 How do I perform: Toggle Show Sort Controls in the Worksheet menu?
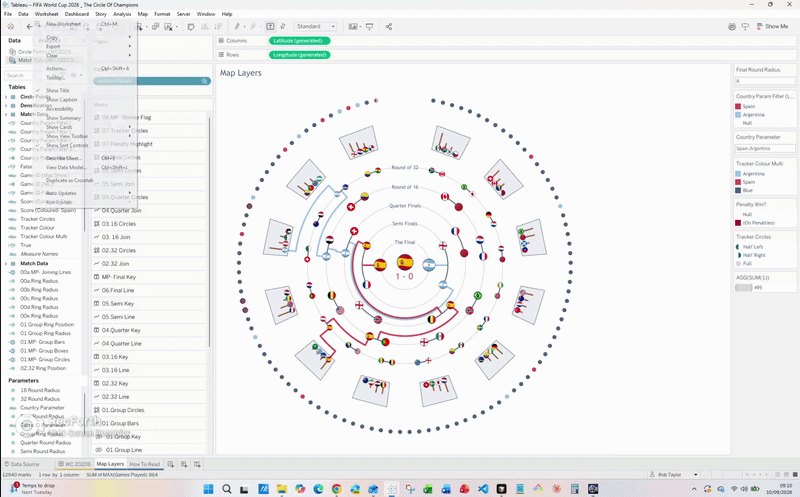[x=67, y=145]
